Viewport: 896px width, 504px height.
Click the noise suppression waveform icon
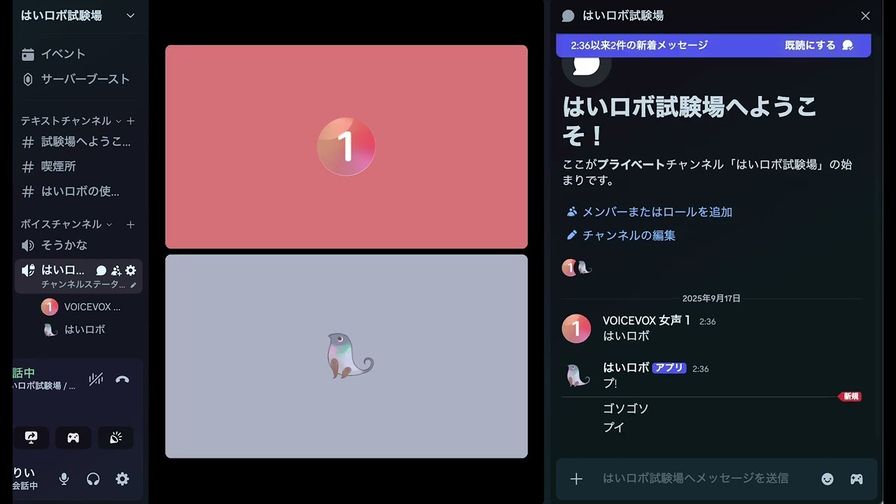coord(96,380)
